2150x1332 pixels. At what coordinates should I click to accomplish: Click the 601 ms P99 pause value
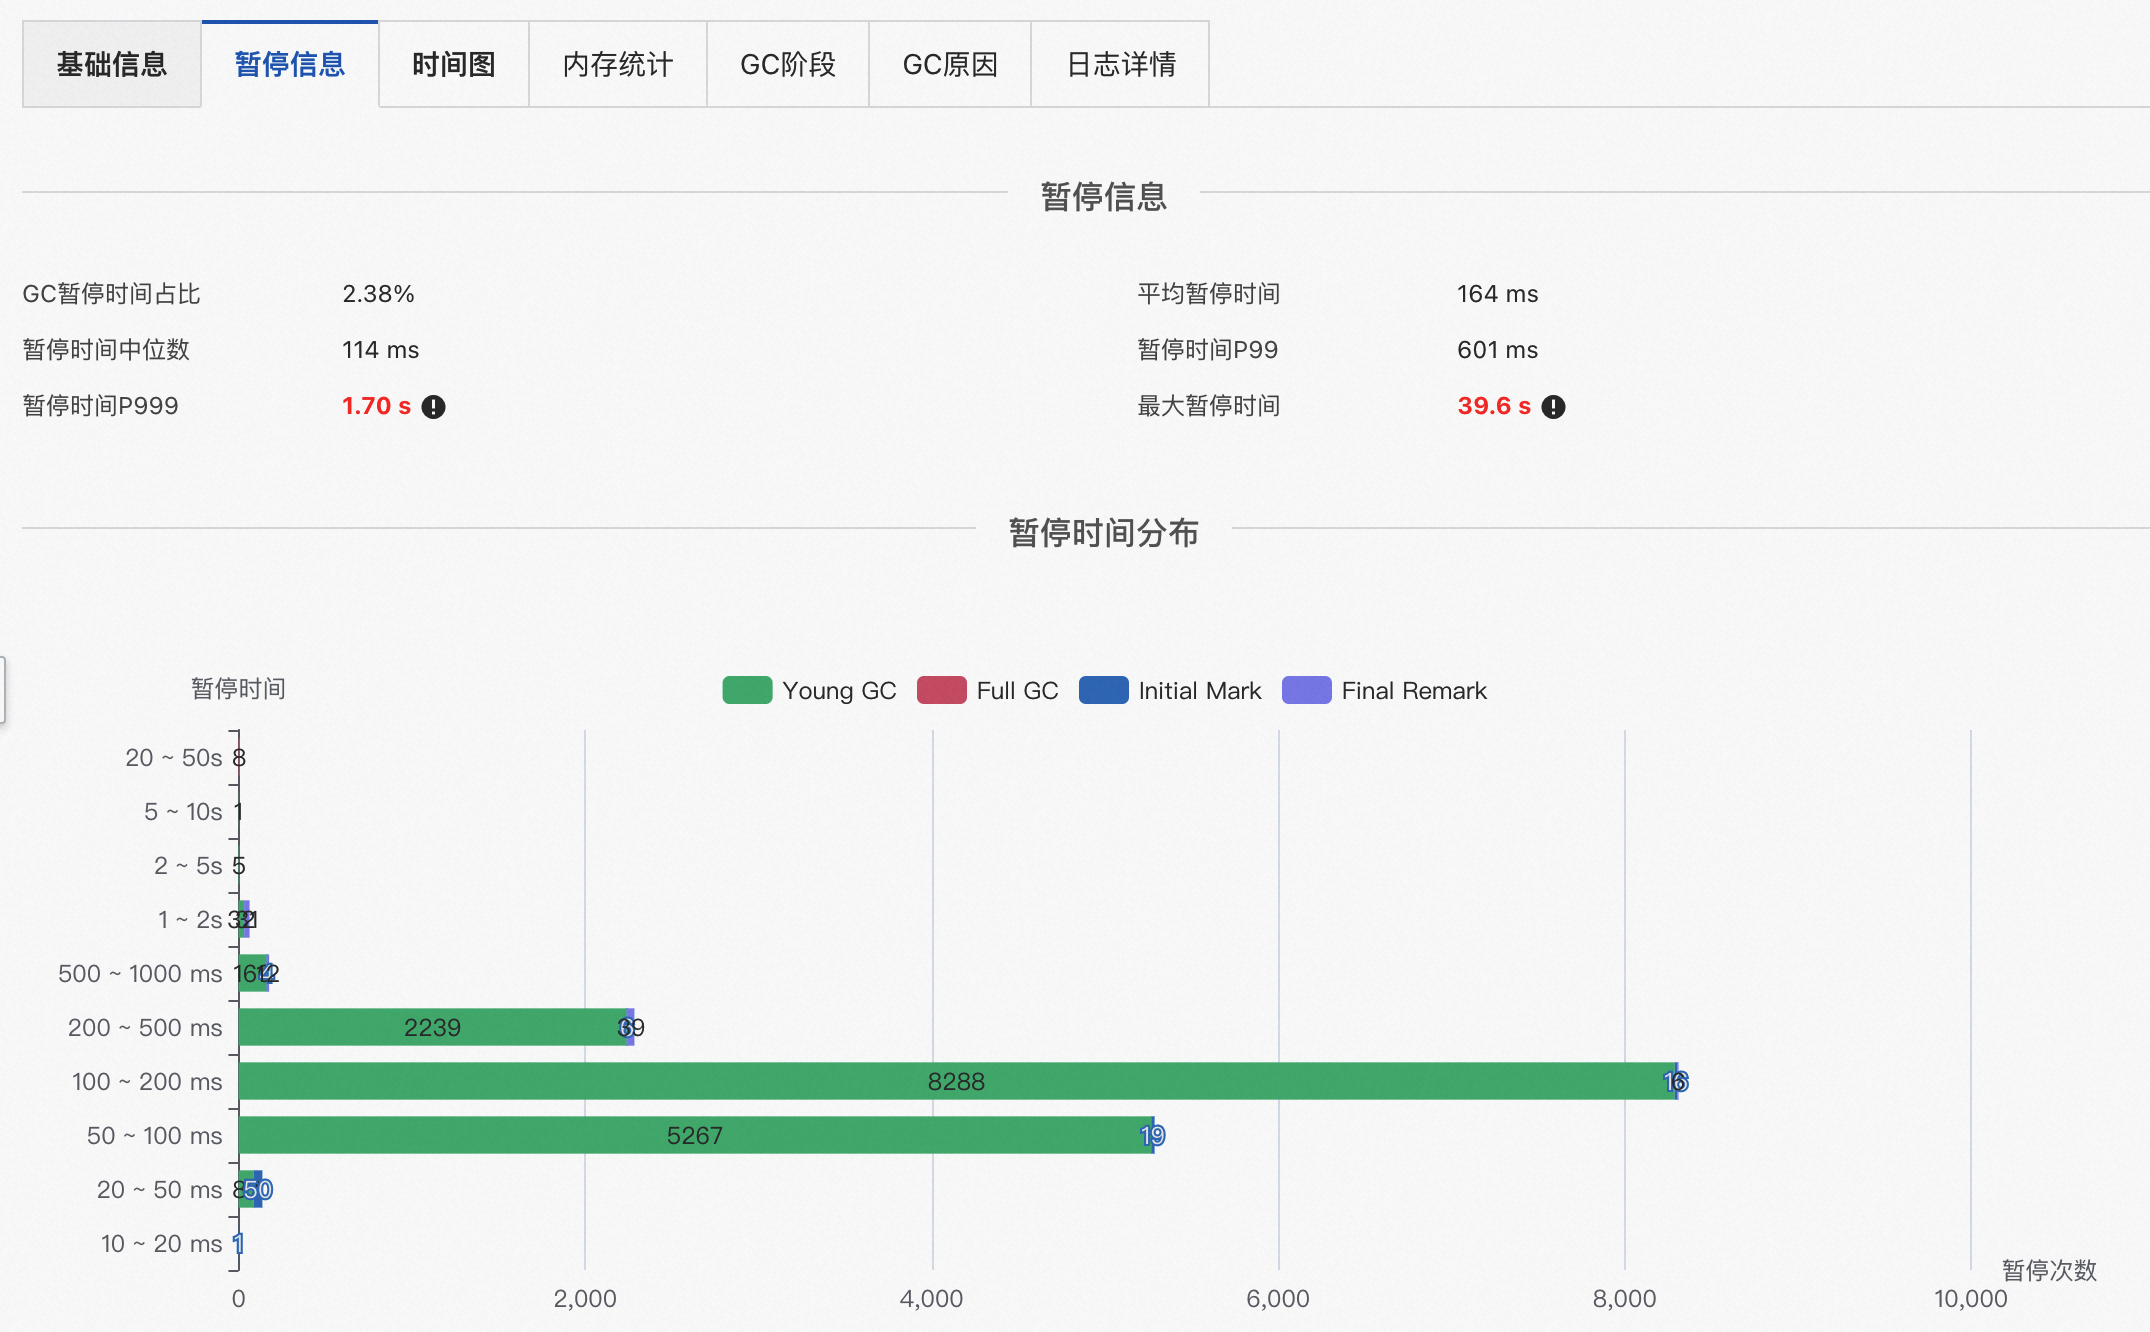(x=1497, y=349)
